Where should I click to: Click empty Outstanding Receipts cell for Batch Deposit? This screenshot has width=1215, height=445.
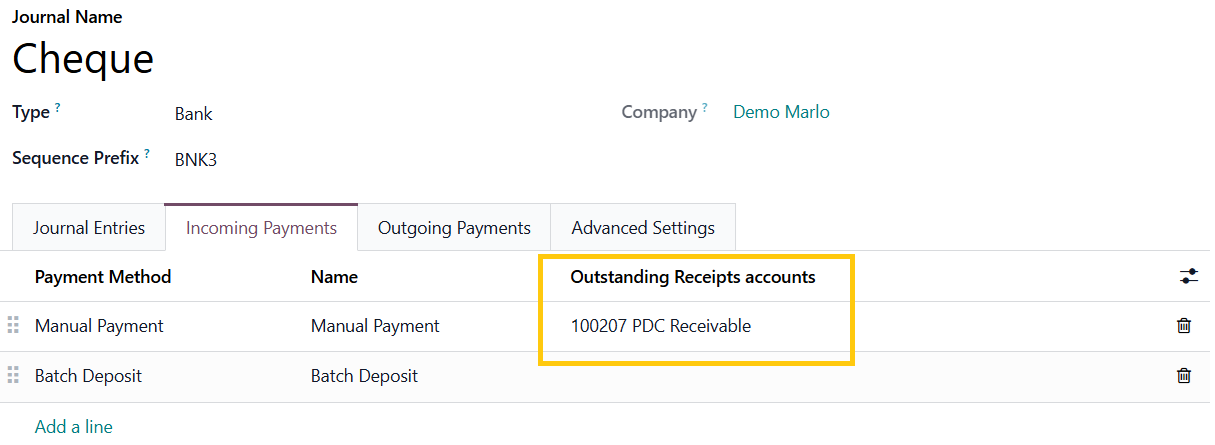(700, 376)
